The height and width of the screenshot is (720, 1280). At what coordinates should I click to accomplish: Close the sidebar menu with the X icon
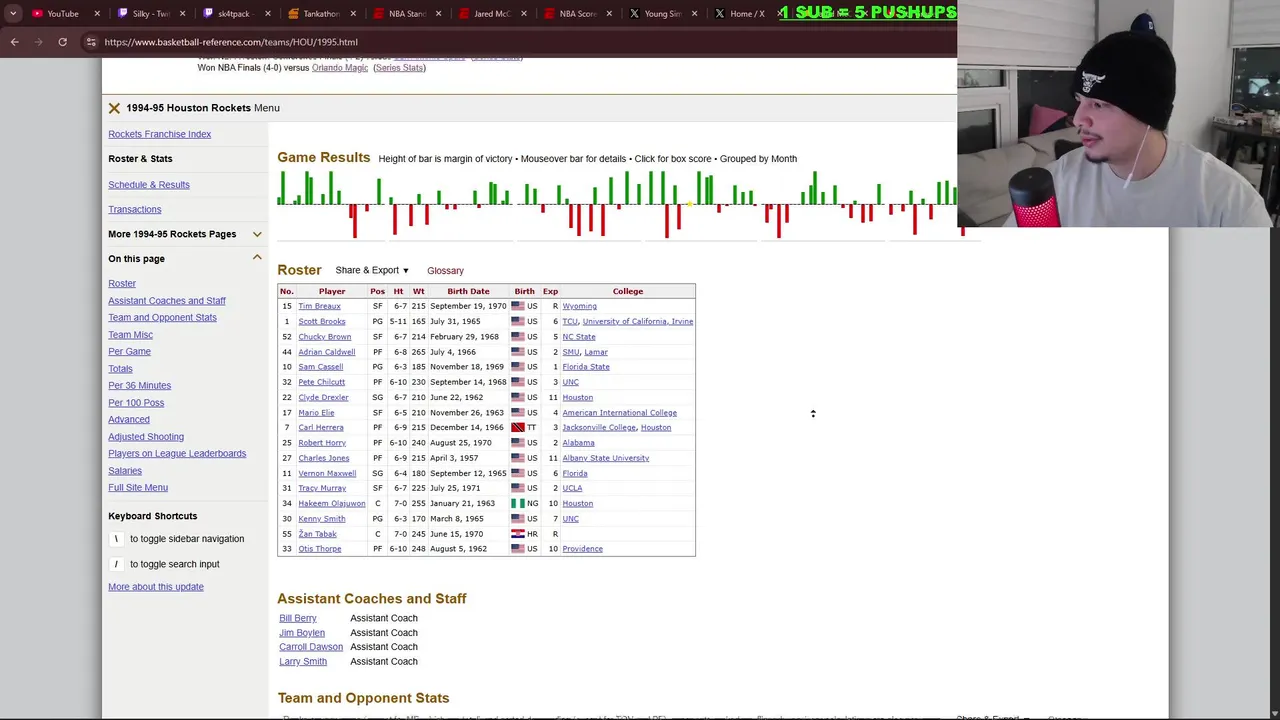114,108
